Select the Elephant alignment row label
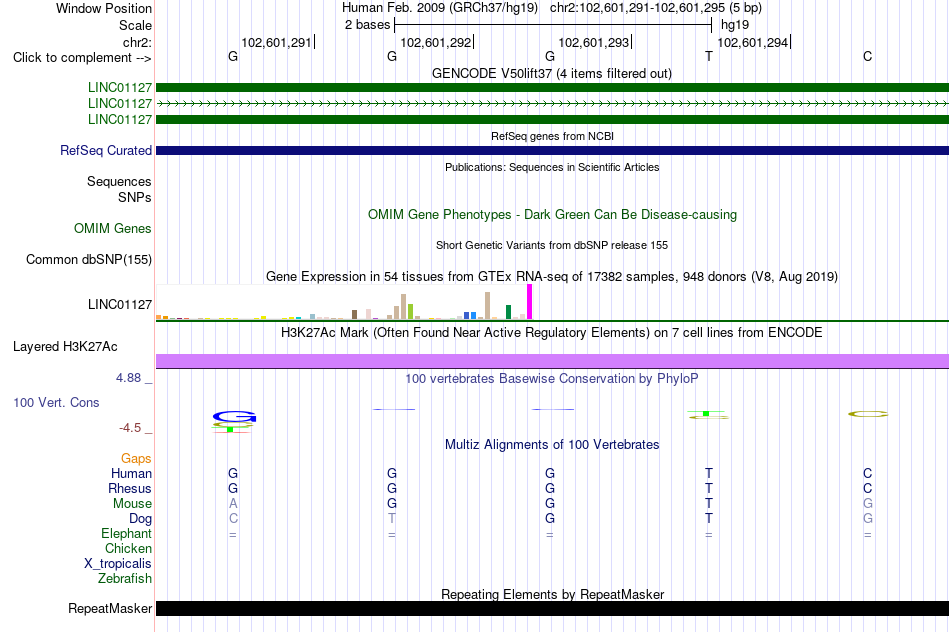 [x=126, y=534]
